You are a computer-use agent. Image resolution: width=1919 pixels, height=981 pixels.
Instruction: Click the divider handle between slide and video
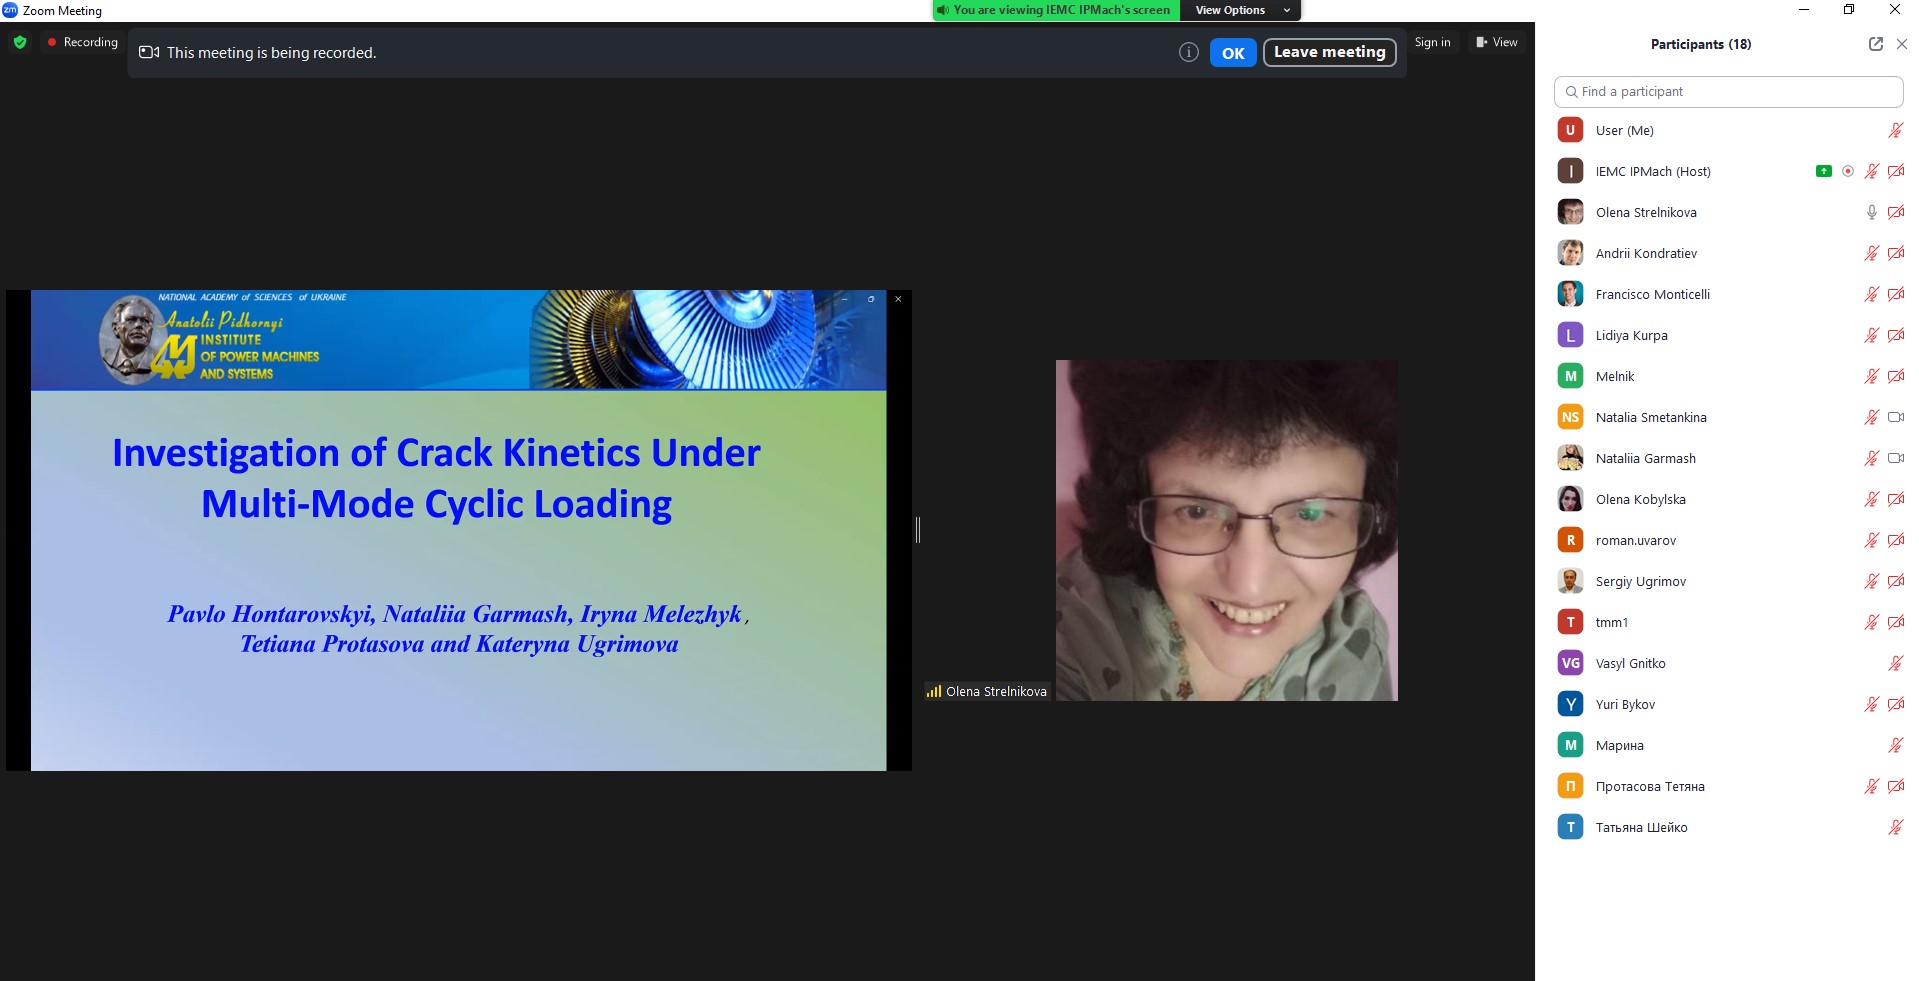point(918,530)
